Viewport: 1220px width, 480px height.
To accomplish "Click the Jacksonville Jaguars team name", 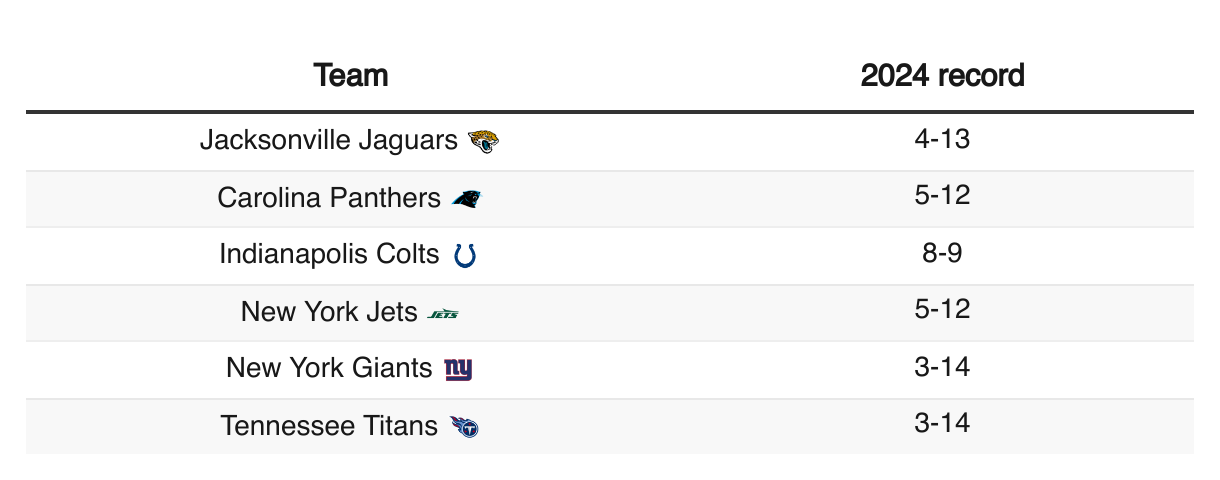I will (x=328, y=140).
